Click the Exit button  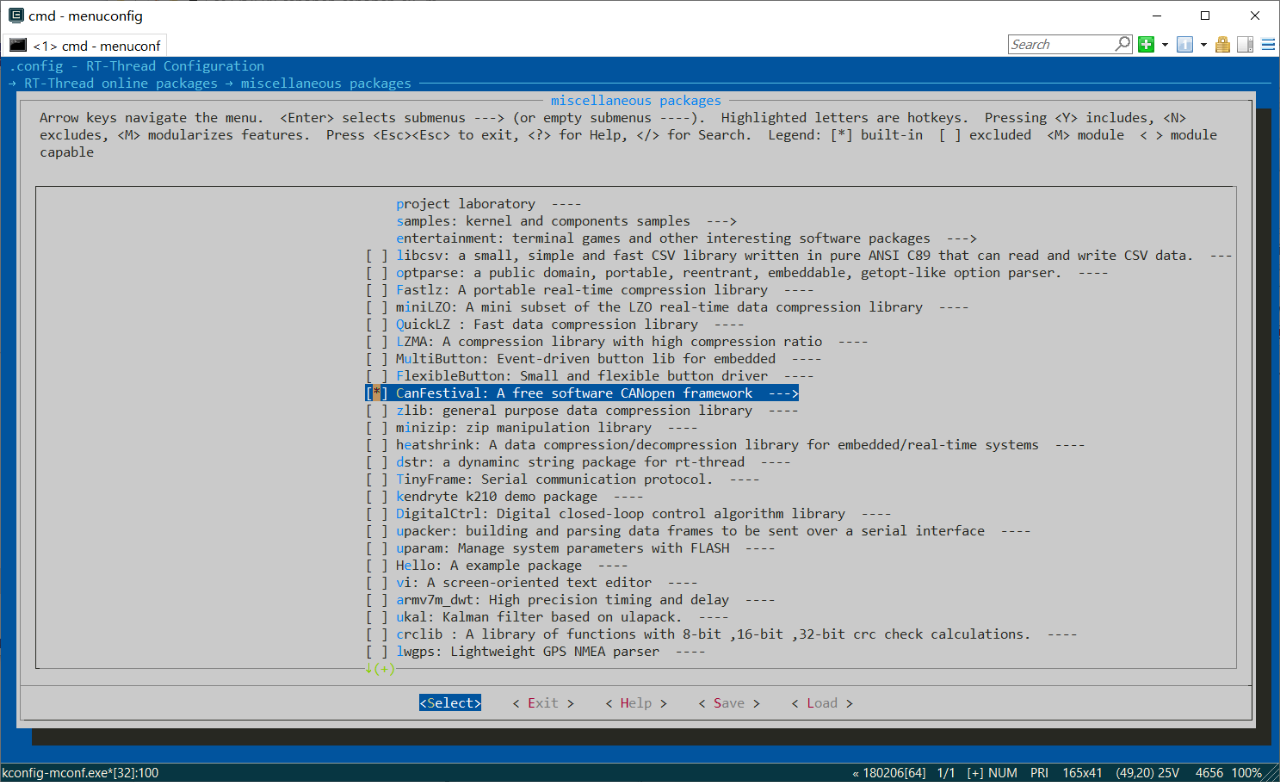pyautogui.click(x=543, y=703)
